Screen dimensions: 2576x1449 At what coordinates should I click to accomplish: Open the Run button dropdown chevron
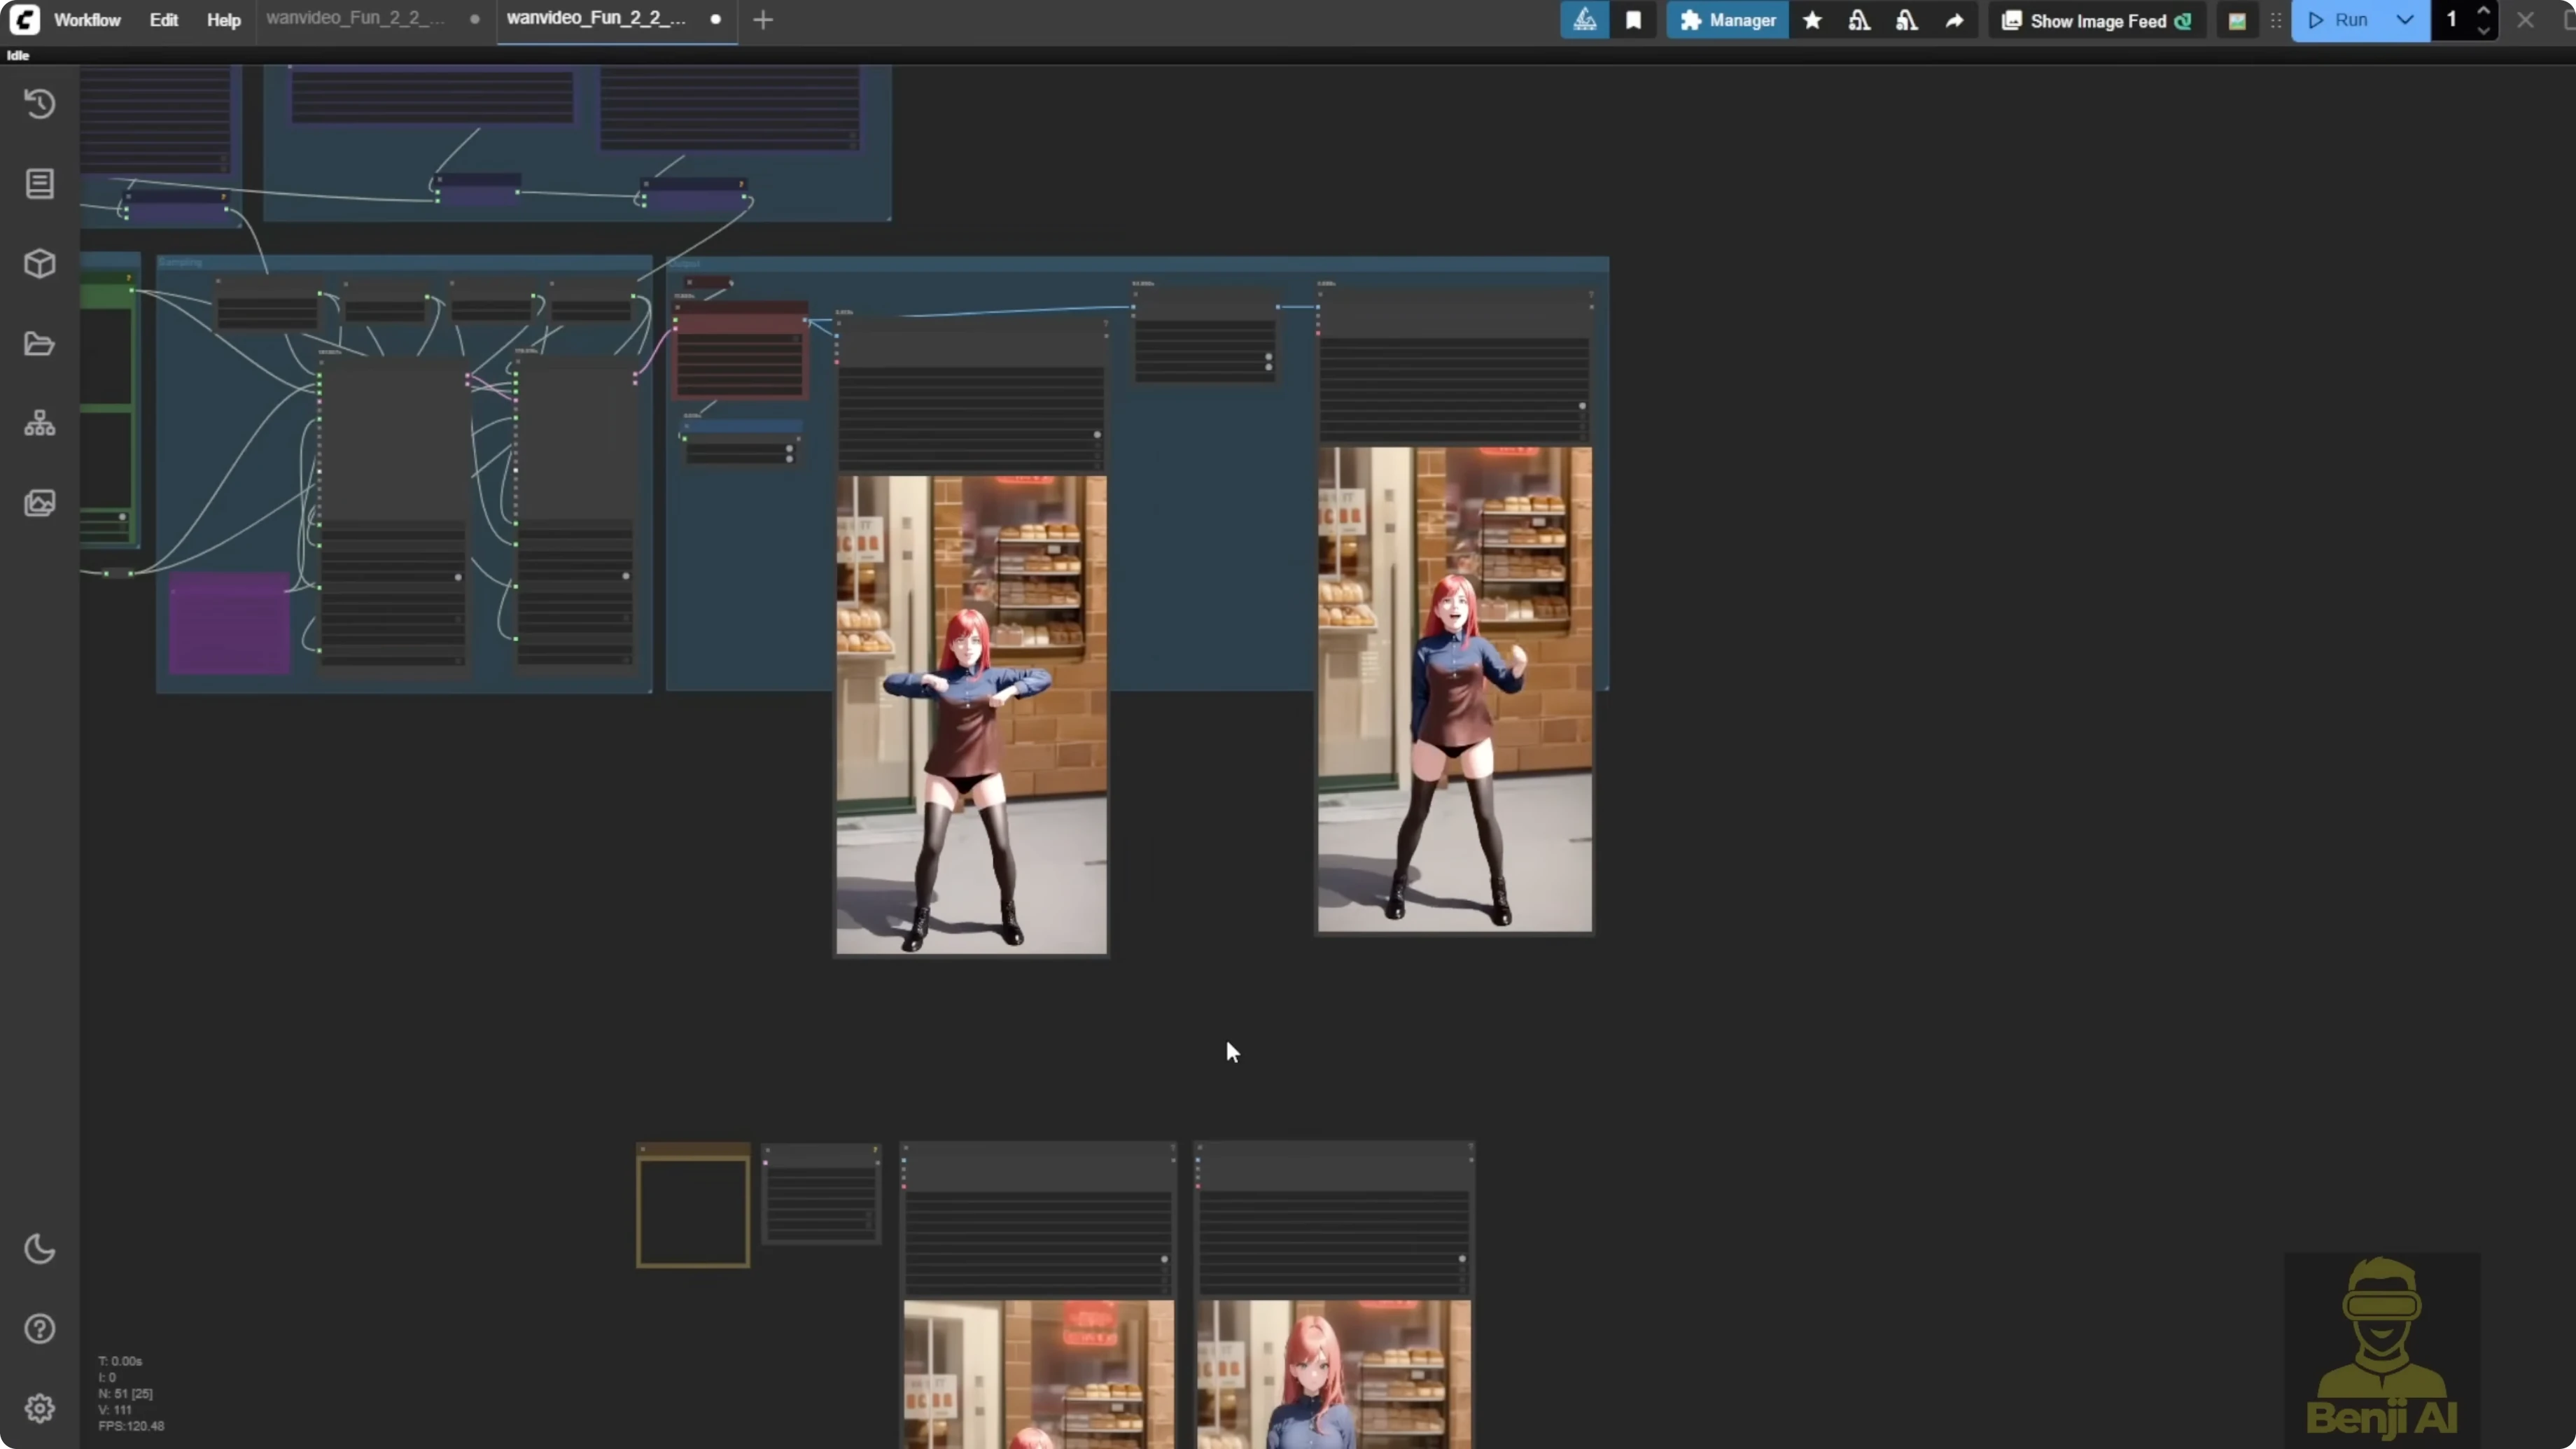(2406, 19)
